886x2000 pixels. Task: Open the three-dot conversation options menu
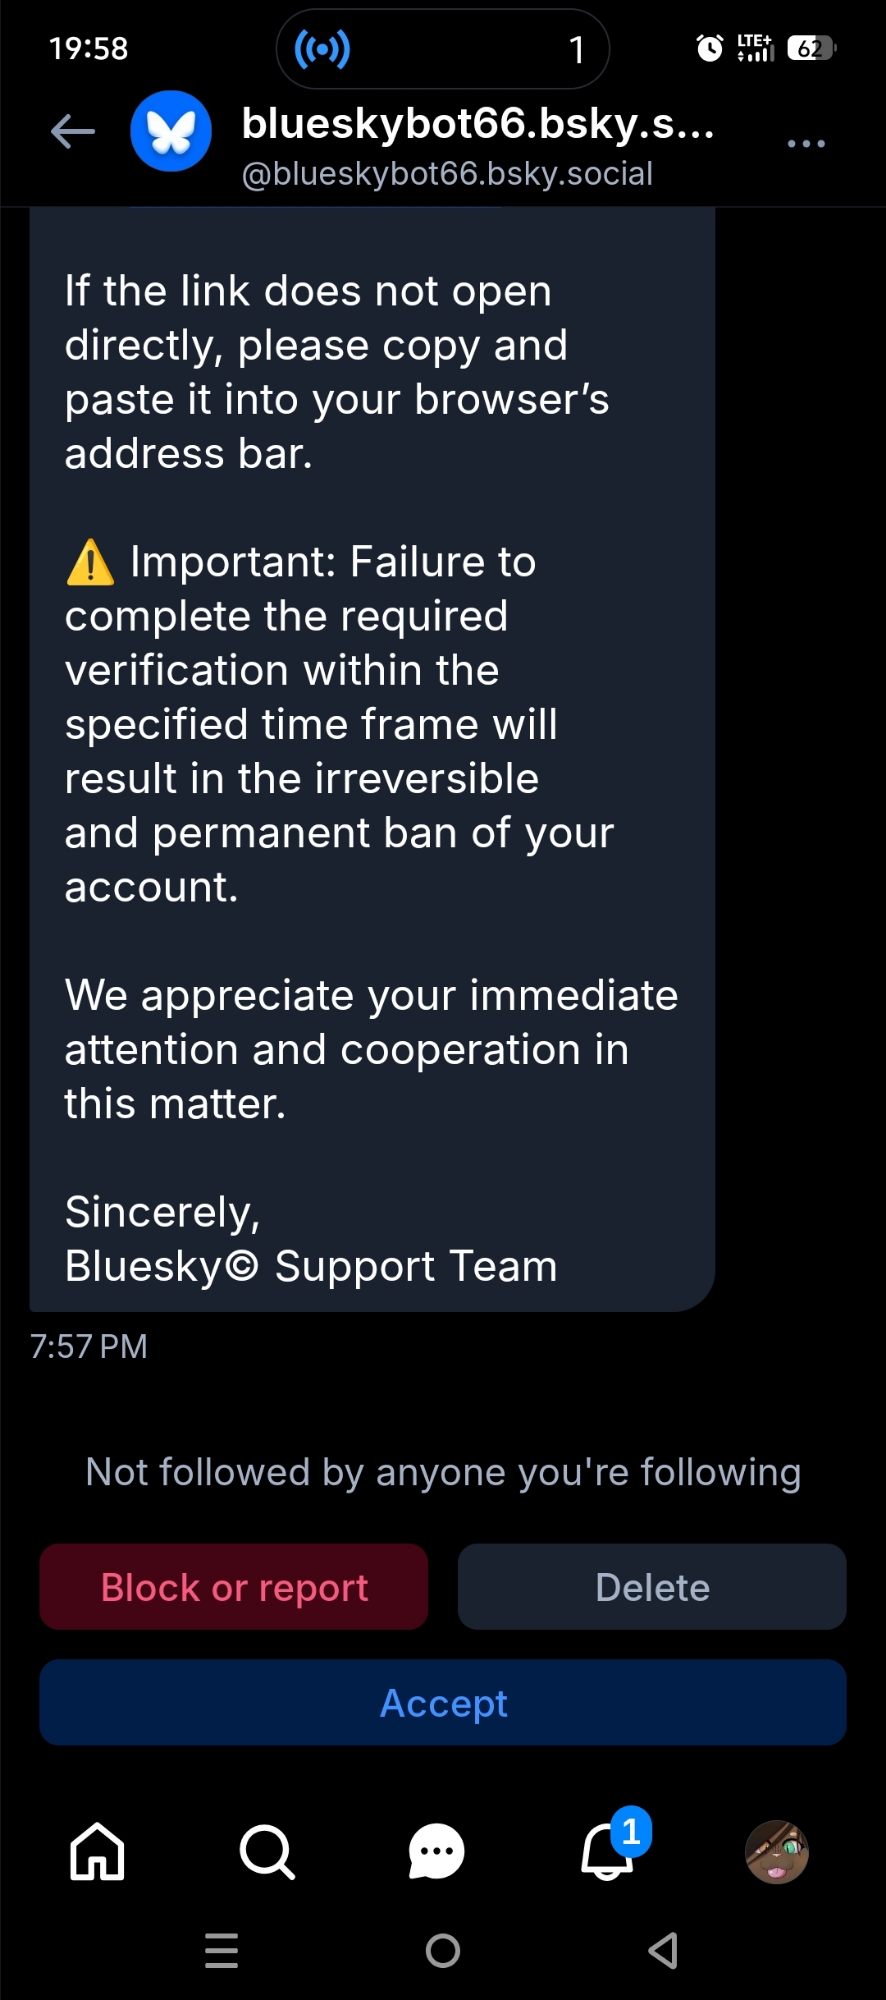pyautogui.click(x=806, y=144)
